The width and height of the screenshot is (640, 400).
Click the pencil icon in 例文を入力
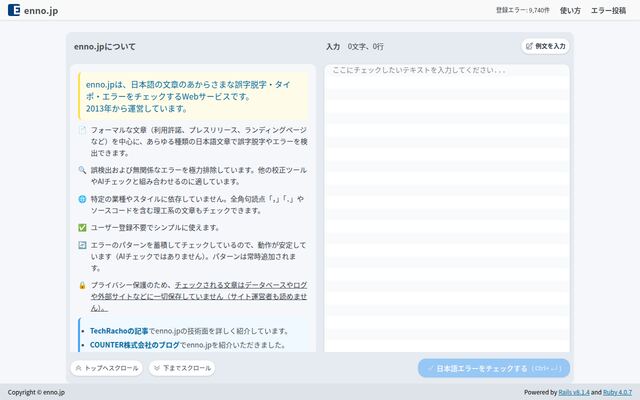[529, 46]
